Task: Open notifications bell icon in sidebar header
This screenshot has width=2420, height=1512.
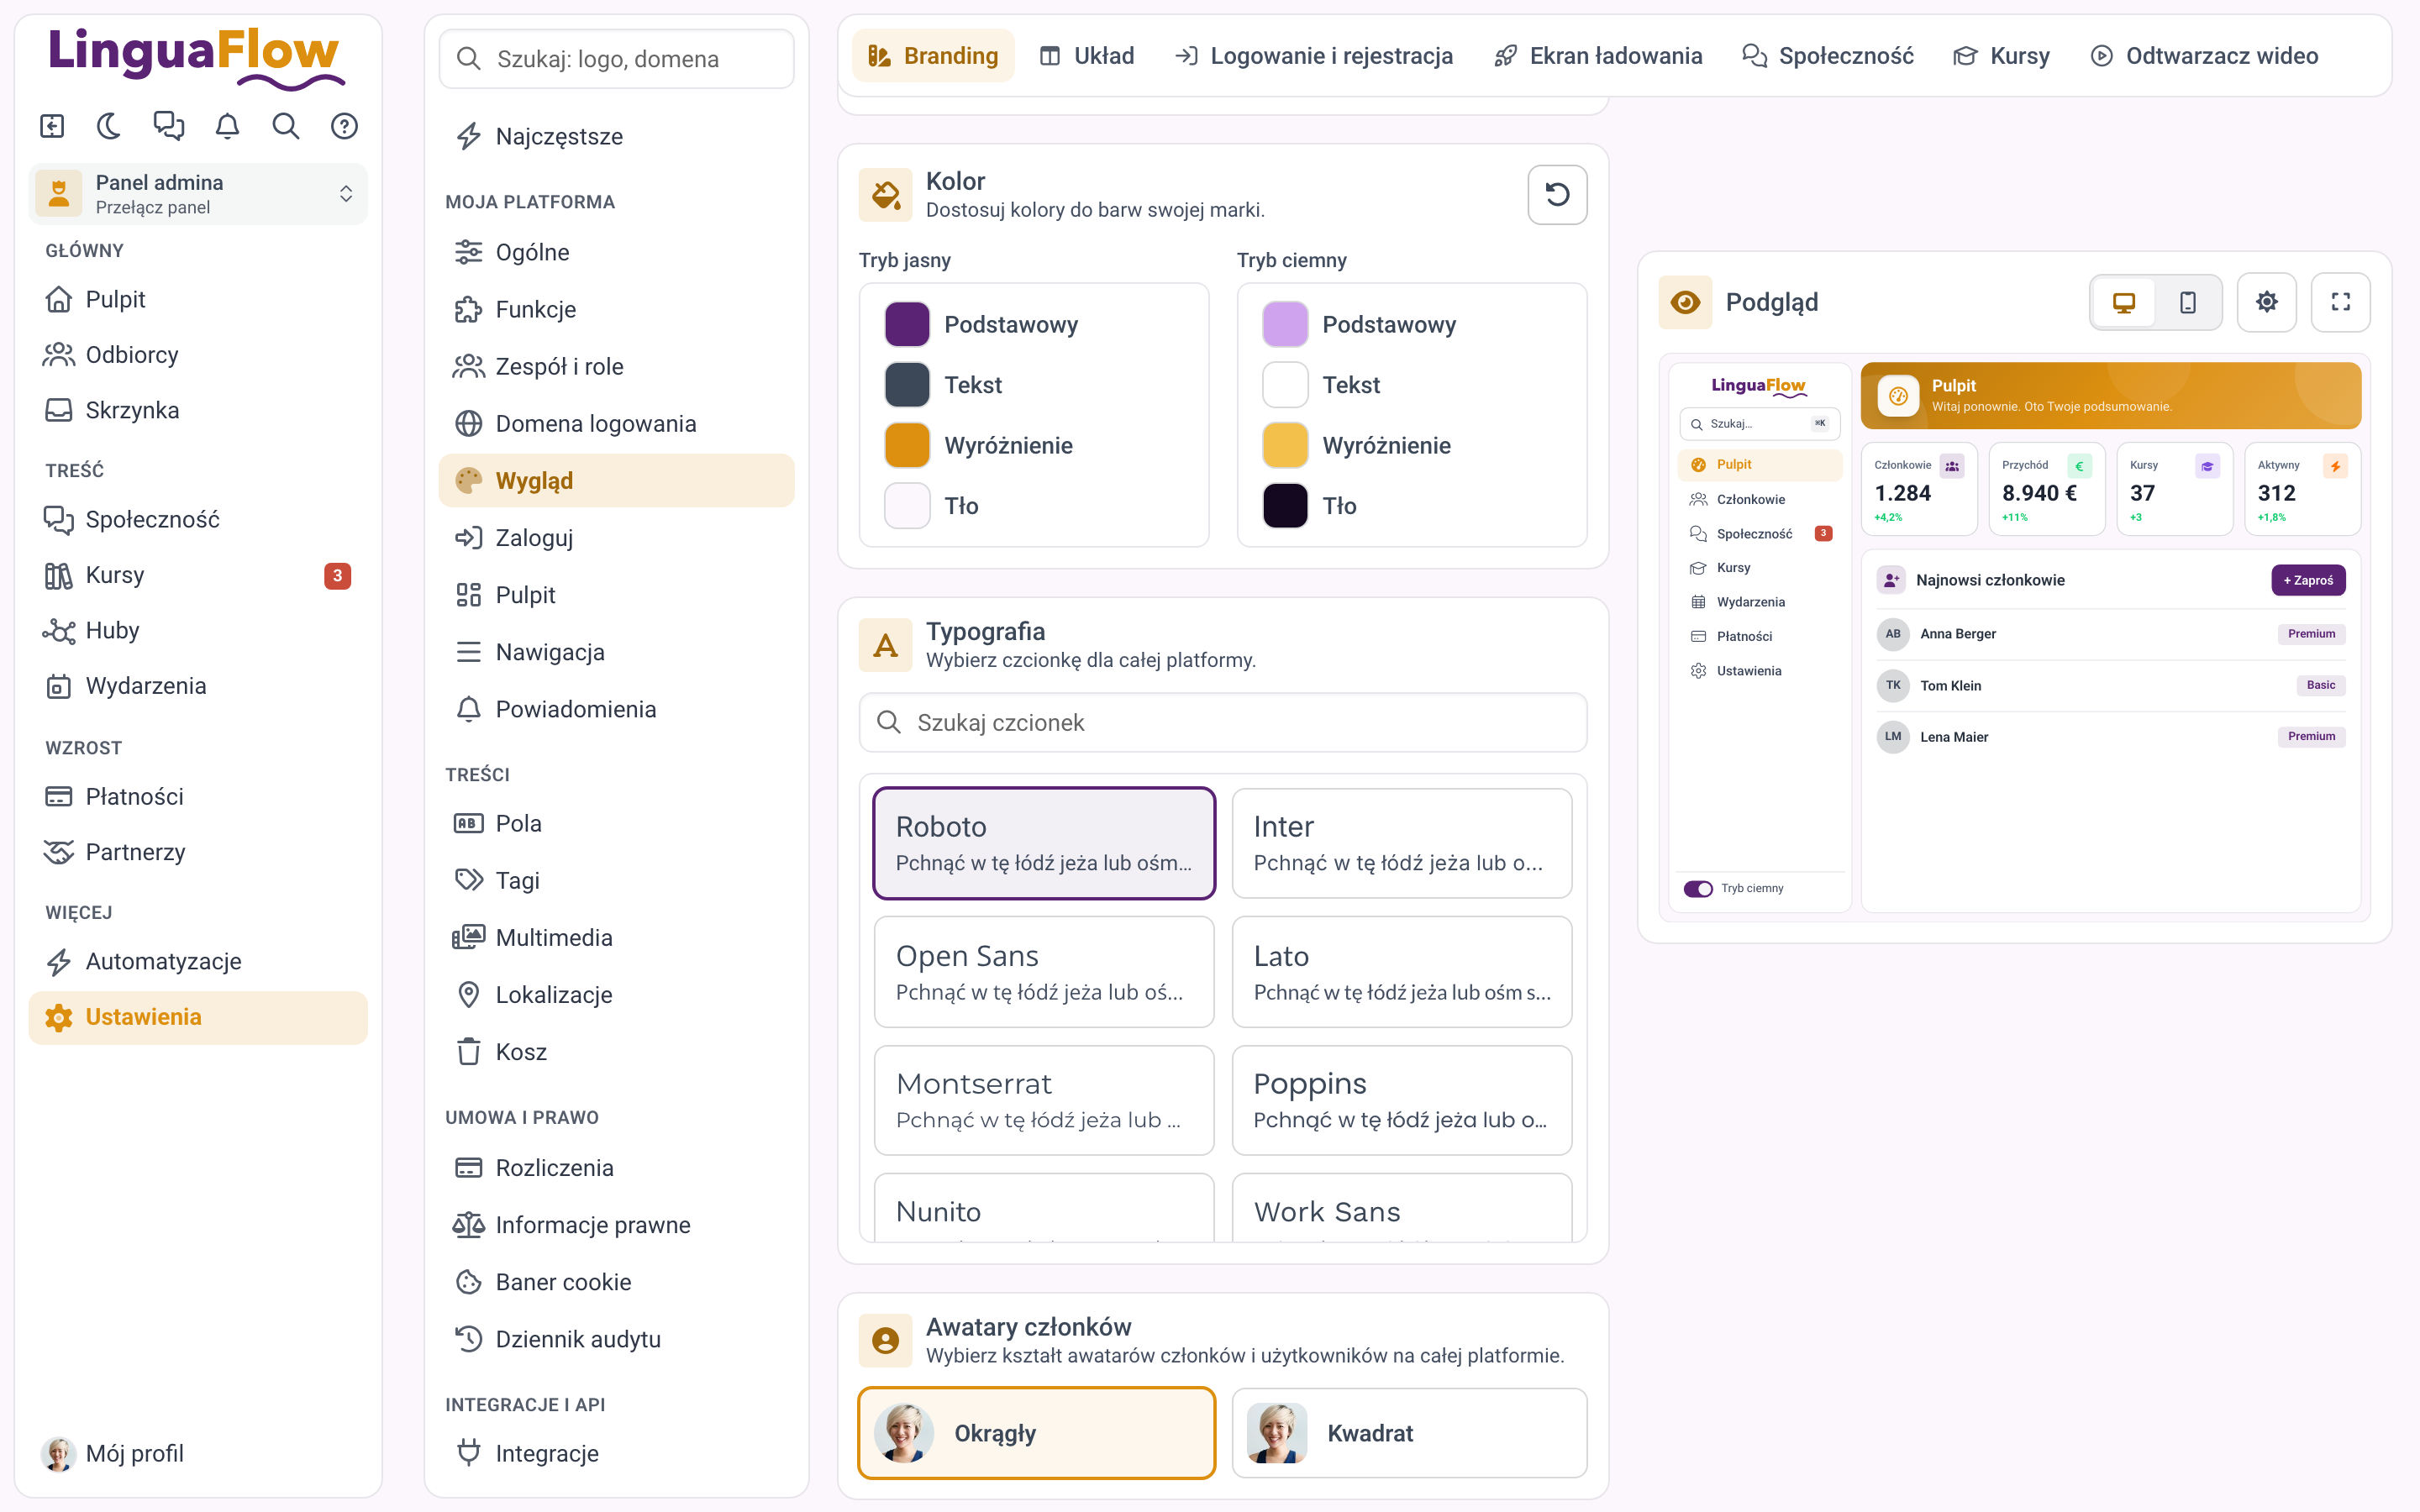Action: coord(227,126)
